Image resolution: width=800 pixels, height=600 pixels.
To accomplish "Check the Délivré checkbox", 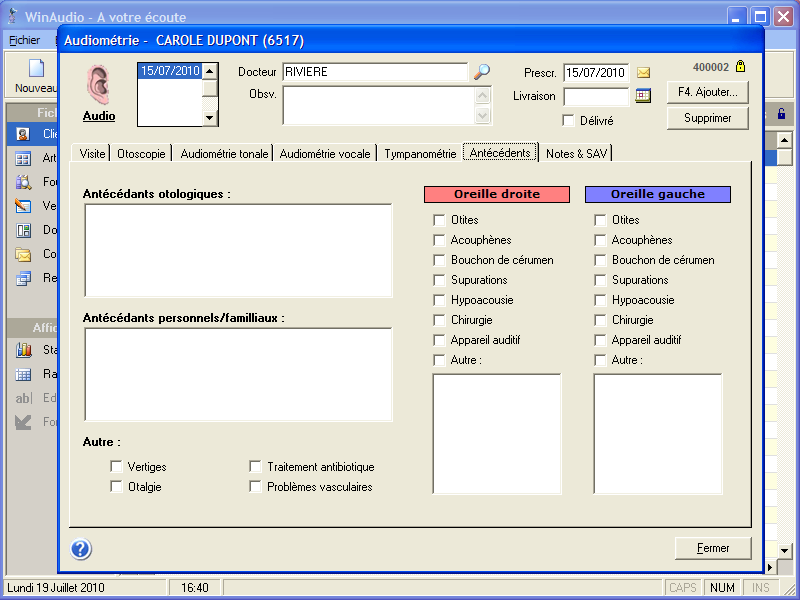I will (x=569, y=121).
